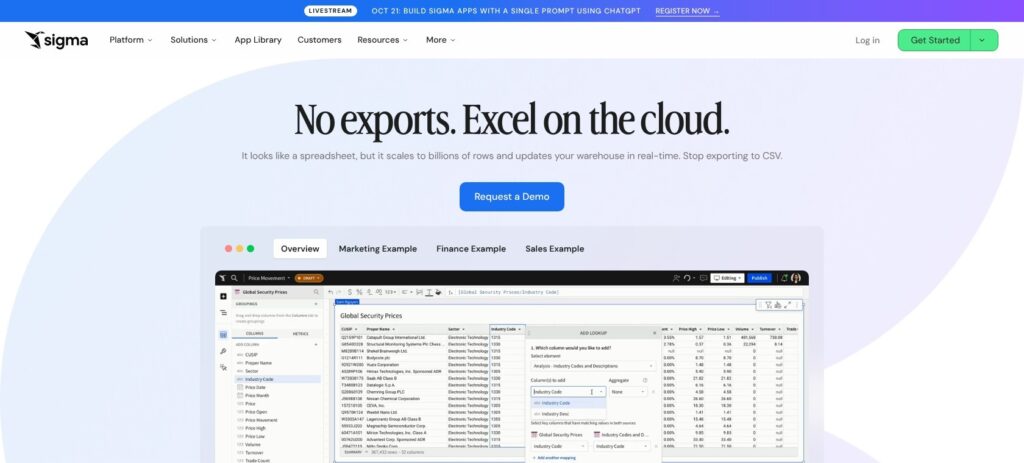Expand the Resources menu
Image resolution: width=1024 pixels, height=463 pixels.
[382, 40]
